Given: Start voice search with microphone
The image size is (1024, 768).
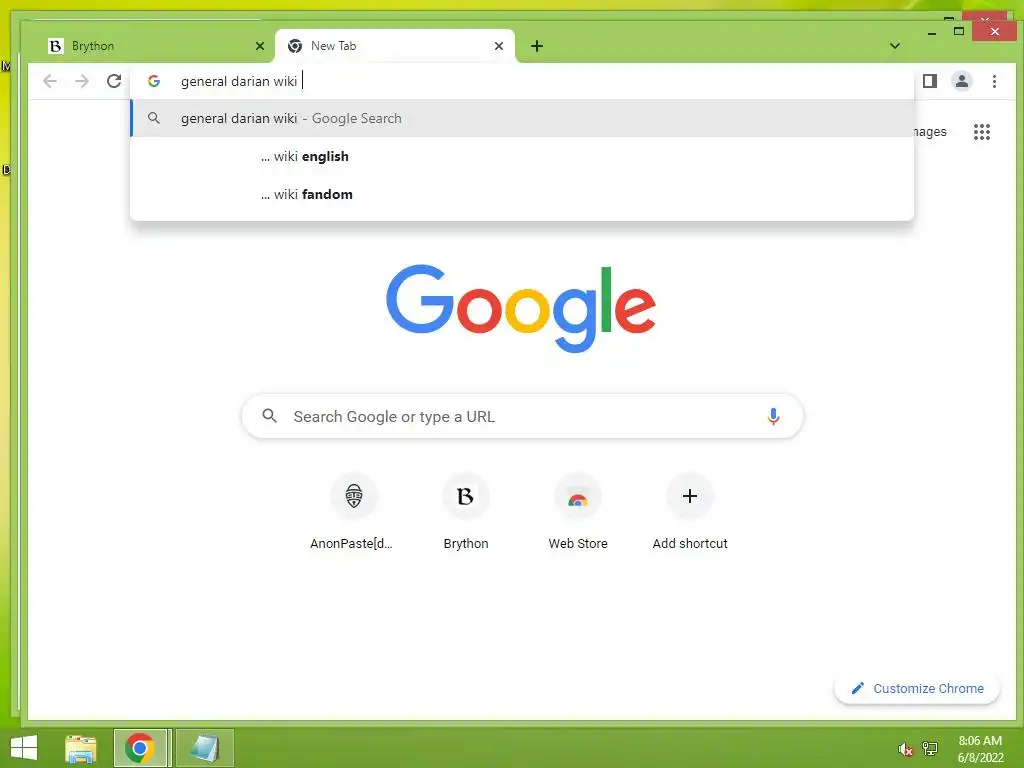Looking at the screenshot, I should click(x=773, y=416).
